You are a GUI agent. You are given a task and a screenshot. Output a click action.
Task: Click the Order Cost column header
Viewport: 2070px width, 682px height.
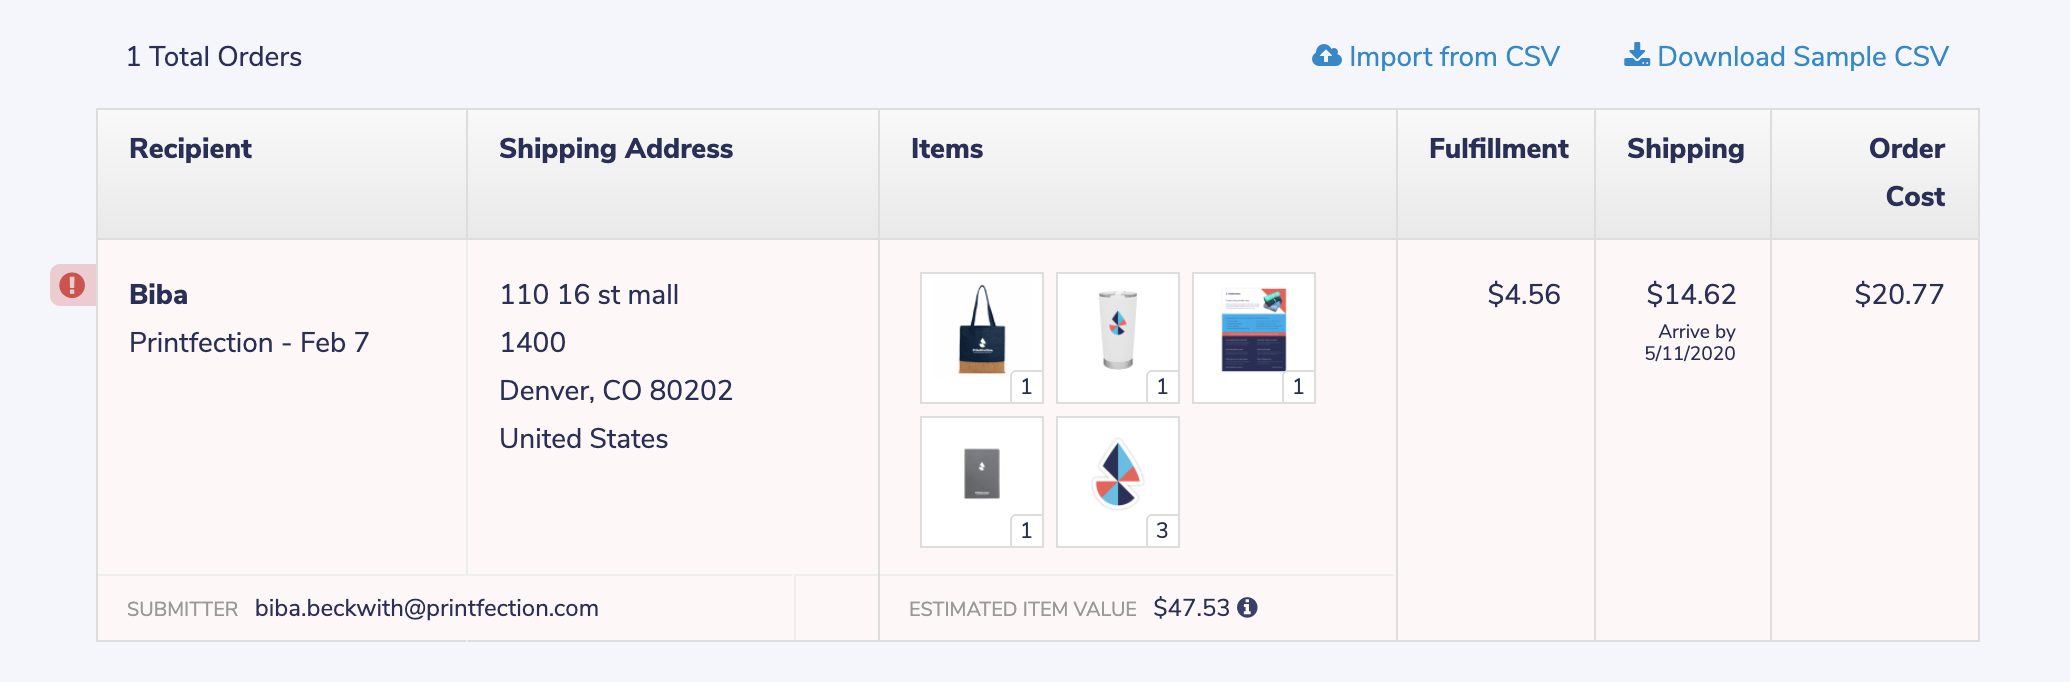[1907, 172]
